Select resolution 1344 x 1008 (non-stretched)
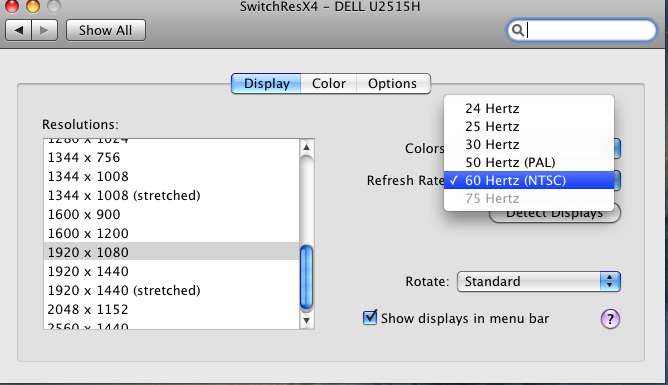The width and height of the screenshot is (668, 385). point(172,176)
